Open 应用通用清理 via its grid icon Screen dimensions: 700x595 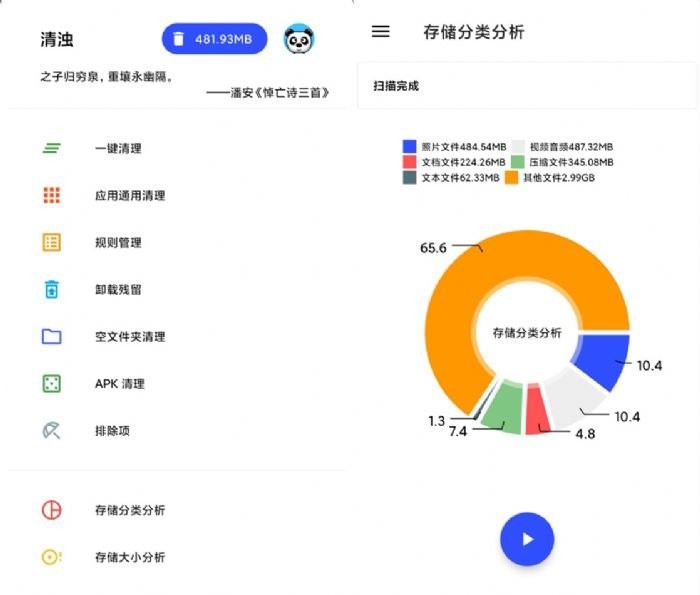tap(52, 195)
